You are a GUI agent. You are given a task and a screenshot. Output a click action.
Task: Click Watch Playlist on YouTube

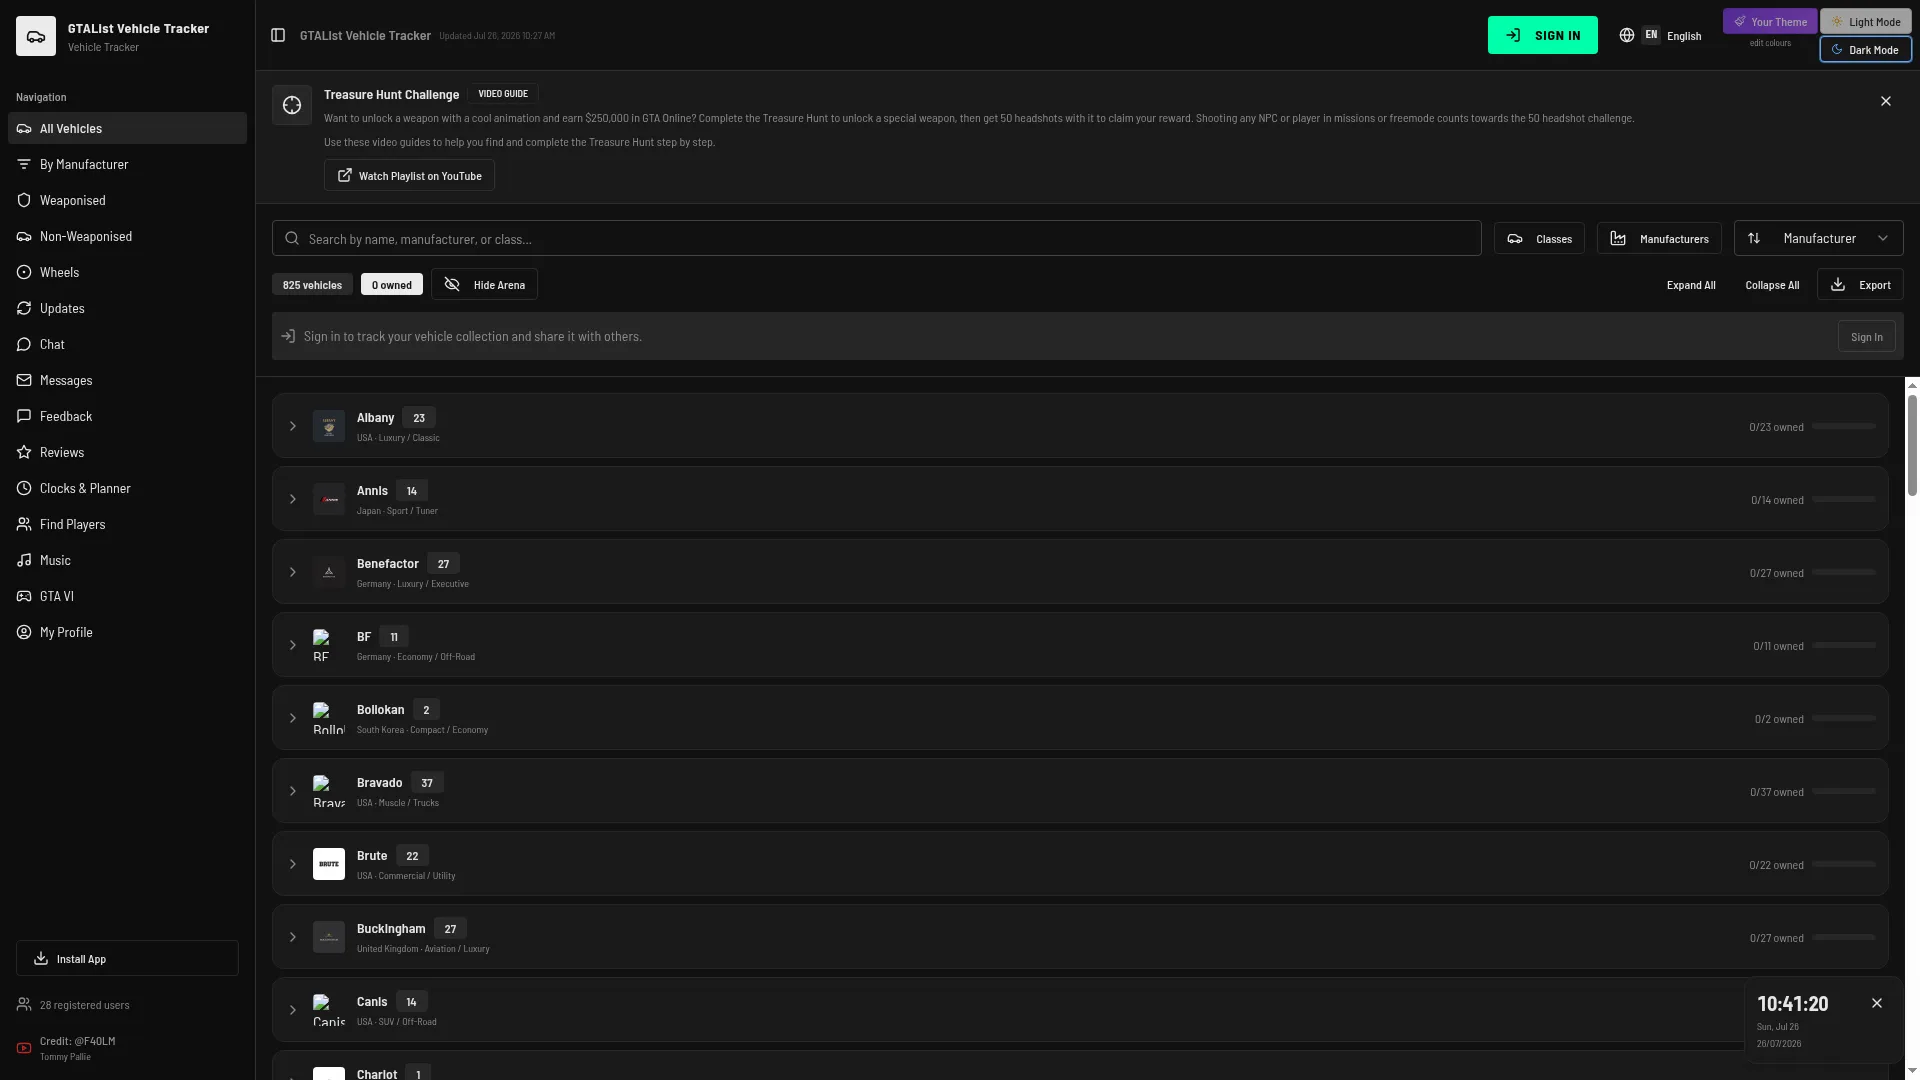coord(409,175)
